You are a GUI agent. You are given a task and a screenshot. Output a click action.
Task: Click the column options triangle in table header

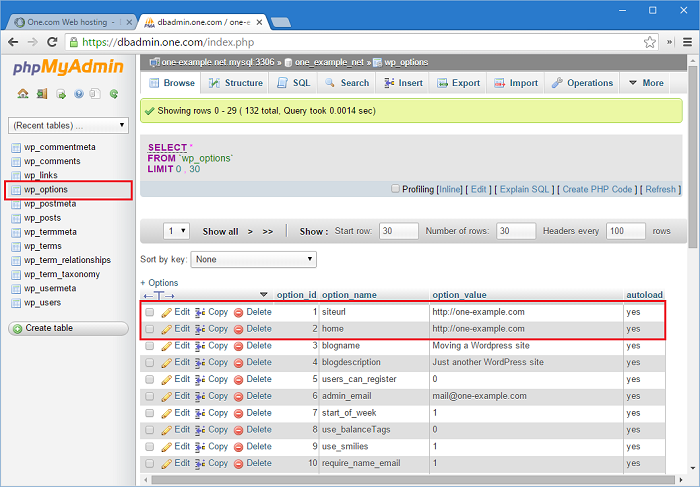(x=263, y=295)
